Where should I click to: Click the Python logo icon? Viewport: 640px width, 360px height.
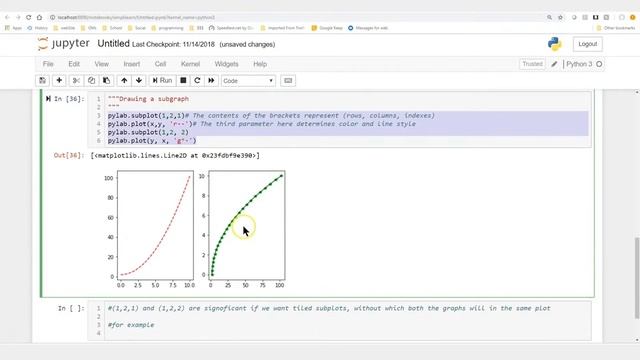click(x=555, y=44)
